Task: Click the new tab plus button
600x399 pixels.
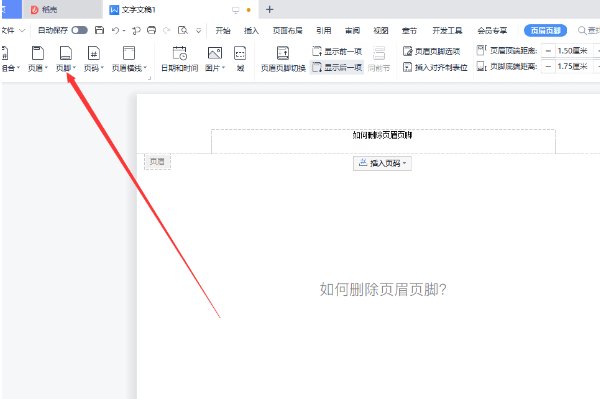Action: coord(269,10)
